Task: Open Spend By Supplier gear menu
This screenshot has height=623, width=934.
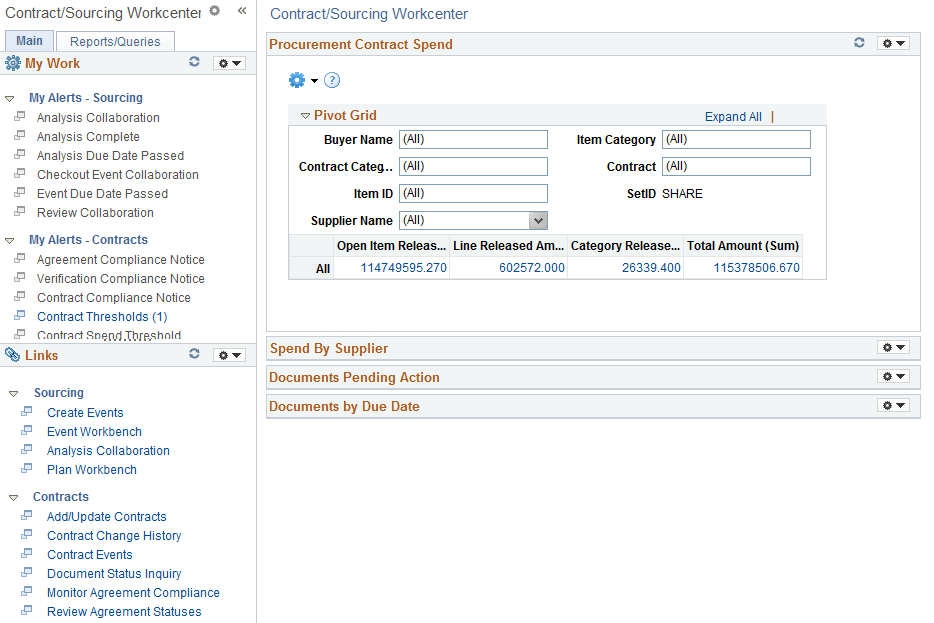Action: tap(893, 347)
